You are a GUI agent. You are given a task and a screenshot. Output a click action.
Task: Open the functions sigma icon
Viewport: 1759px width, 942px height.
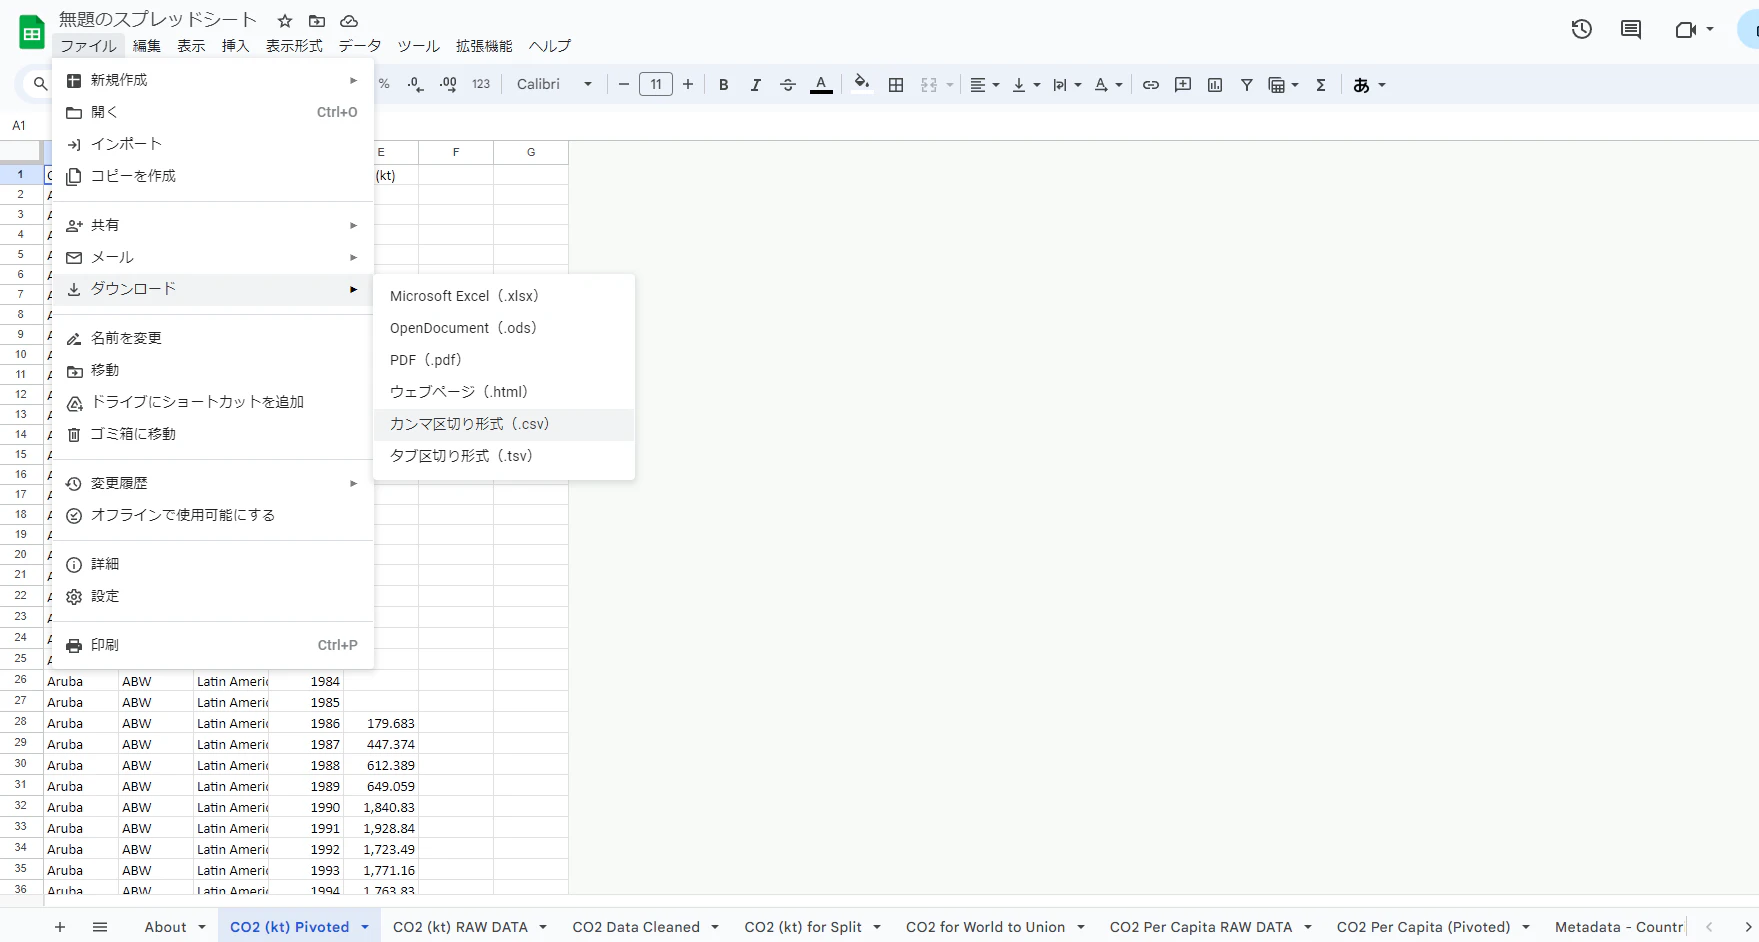point(1321,85)
